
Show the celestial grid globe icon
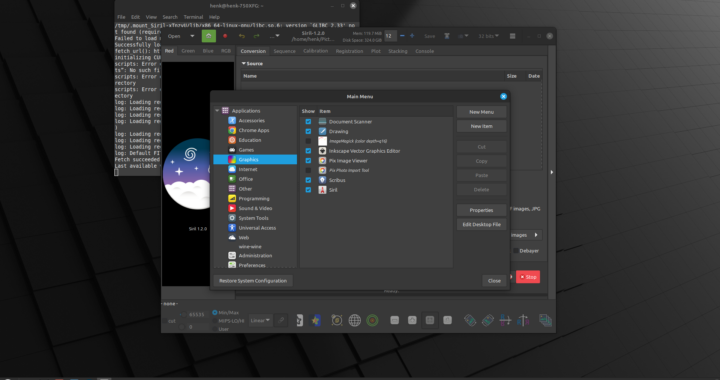coord(354,320)
